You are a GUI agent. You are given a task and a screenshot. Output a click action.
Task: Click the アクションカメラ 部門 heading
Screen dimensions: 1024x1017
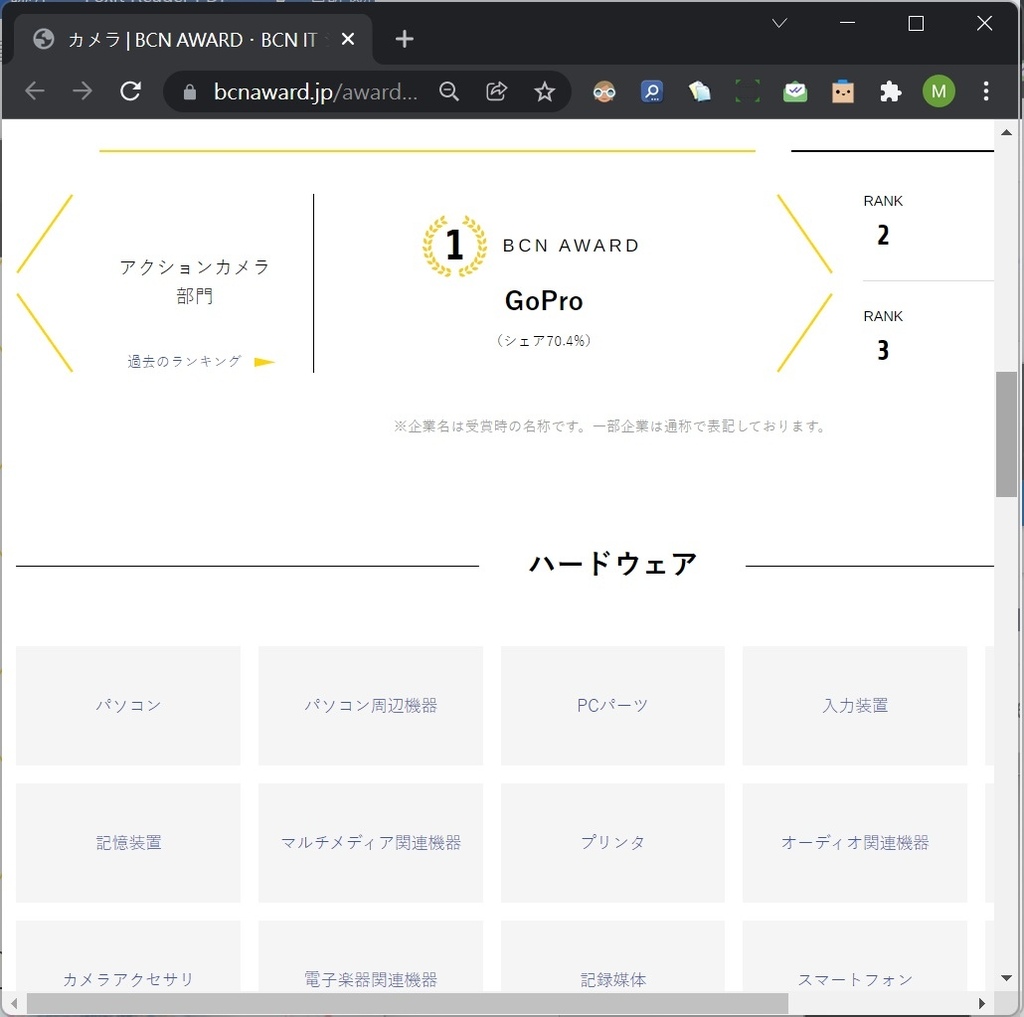tap(195, 282)
